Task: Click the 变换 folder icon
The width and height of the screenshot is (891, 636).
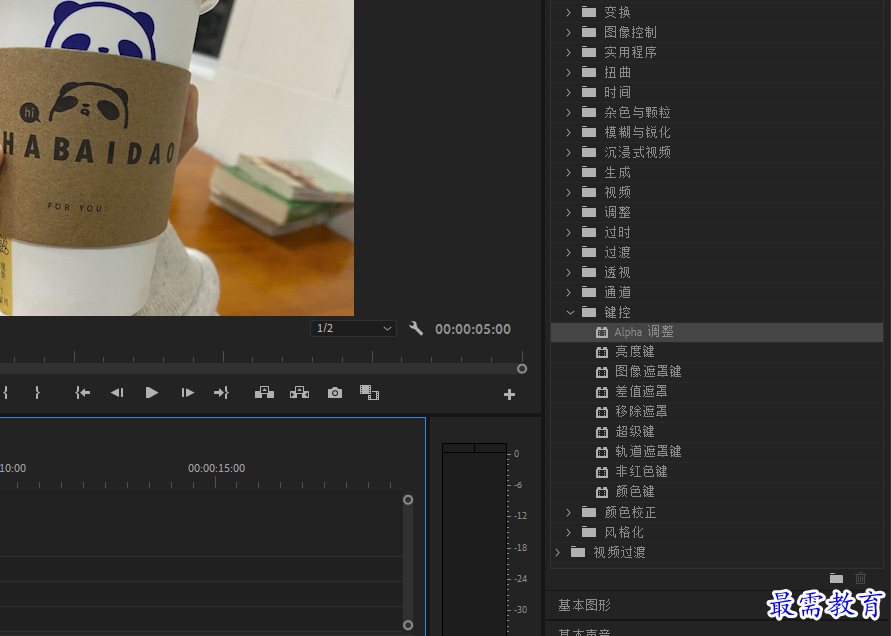Action: (589, 11)
